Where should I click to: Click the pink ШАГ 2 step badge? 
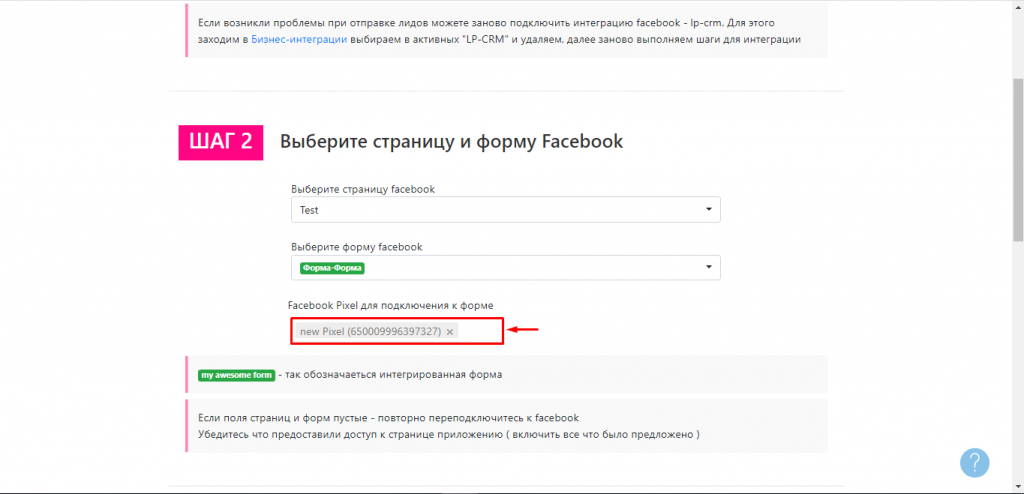click(220, 141)
